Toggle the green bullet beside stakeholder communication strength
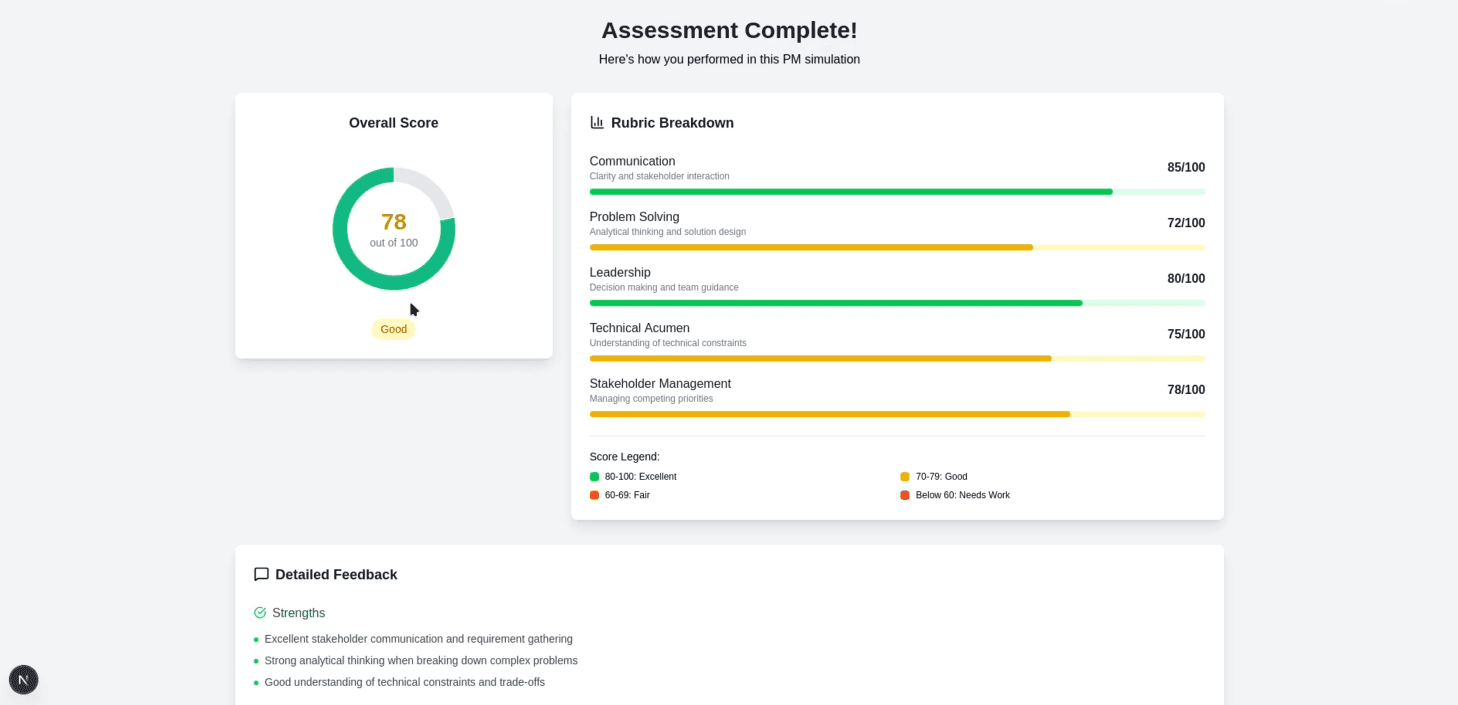Viewport: 1458px width, 705px height. pyautogui.click(x=254, y=639)
